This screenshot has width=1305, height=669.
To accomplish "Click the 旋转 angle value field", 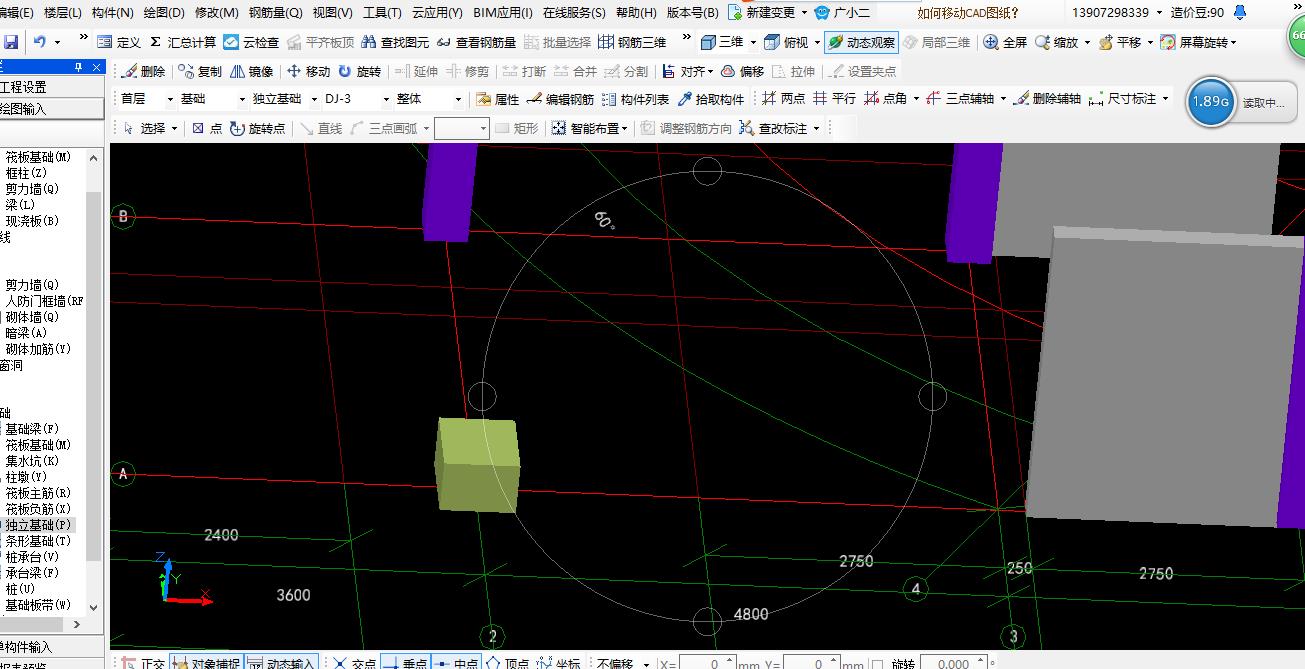I will click(x=954, y=664).
